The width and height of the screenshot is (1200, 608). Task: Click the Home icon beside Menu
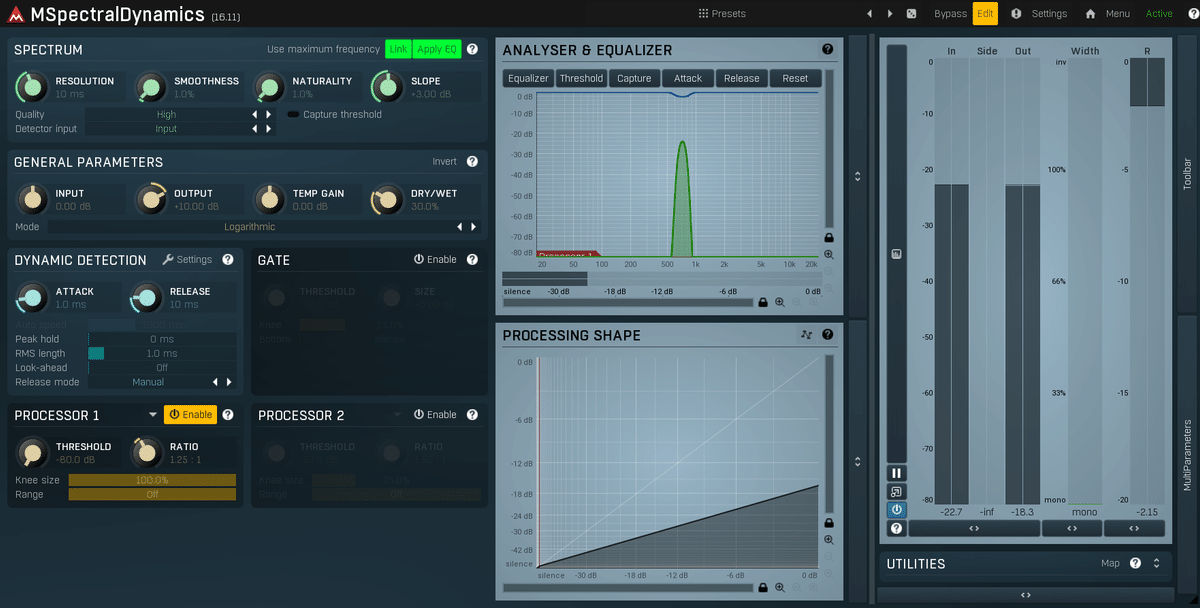(1090, 14)
